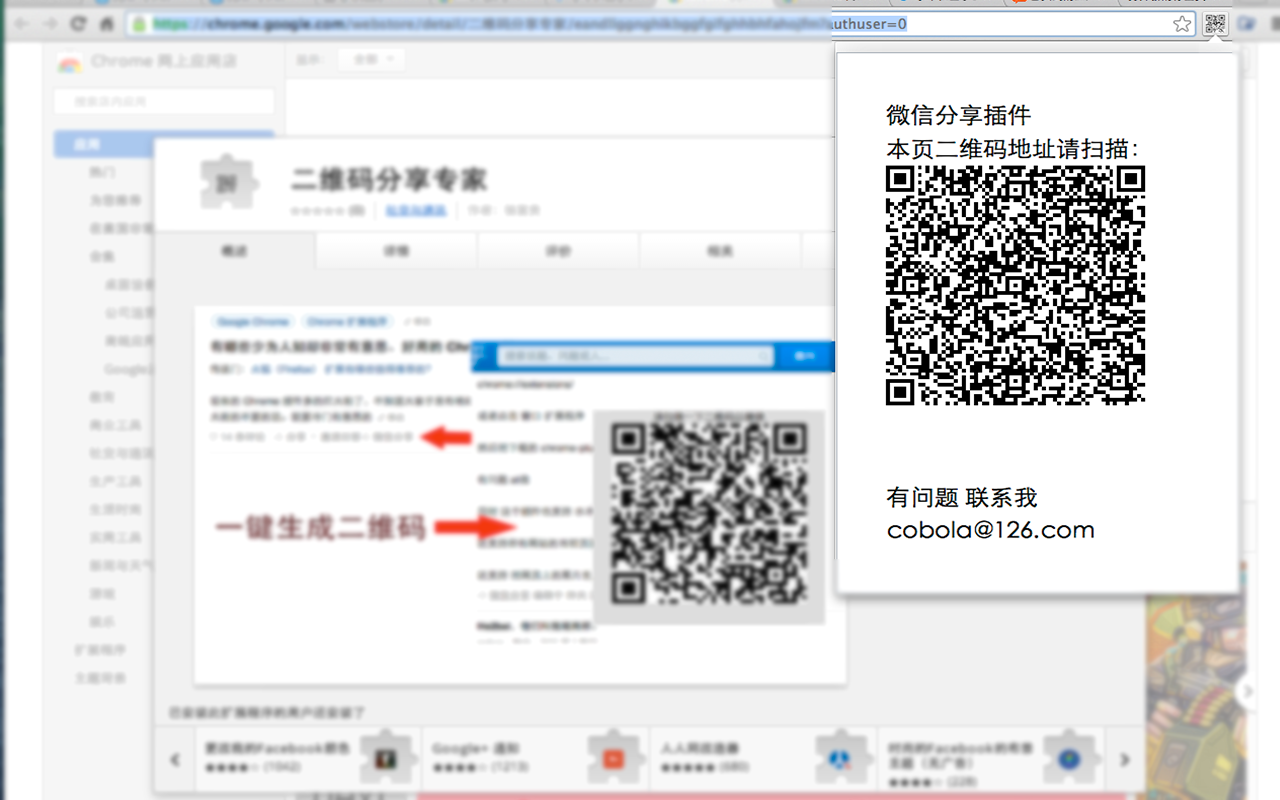The height and width of the screenshot is (800, 1280).
Task: Click the 本页二维码地址请扫描 text in popup
Action: tap(1013, 149)
